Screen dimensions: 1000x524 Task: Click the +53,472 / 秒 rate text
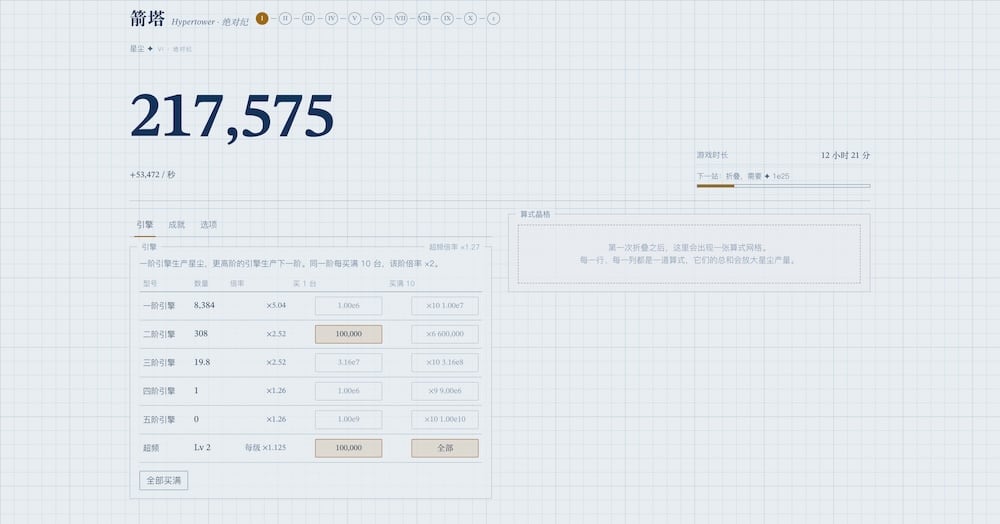152,175
